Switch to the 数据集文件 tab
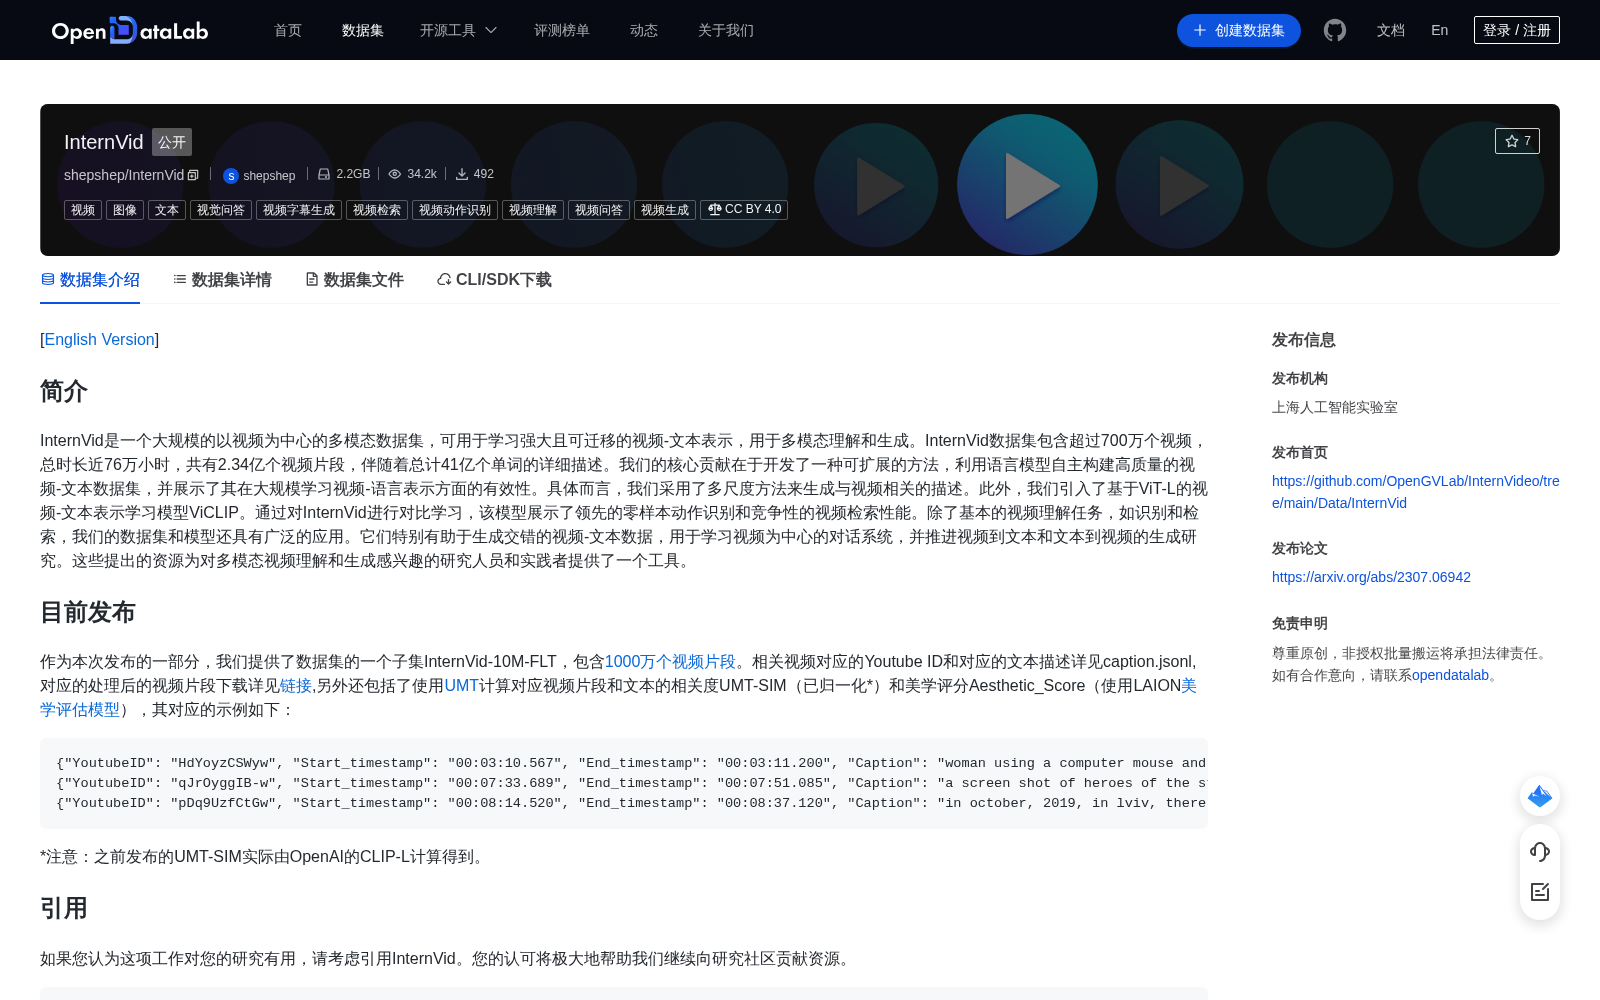1600x1000 pixels. 354,280
